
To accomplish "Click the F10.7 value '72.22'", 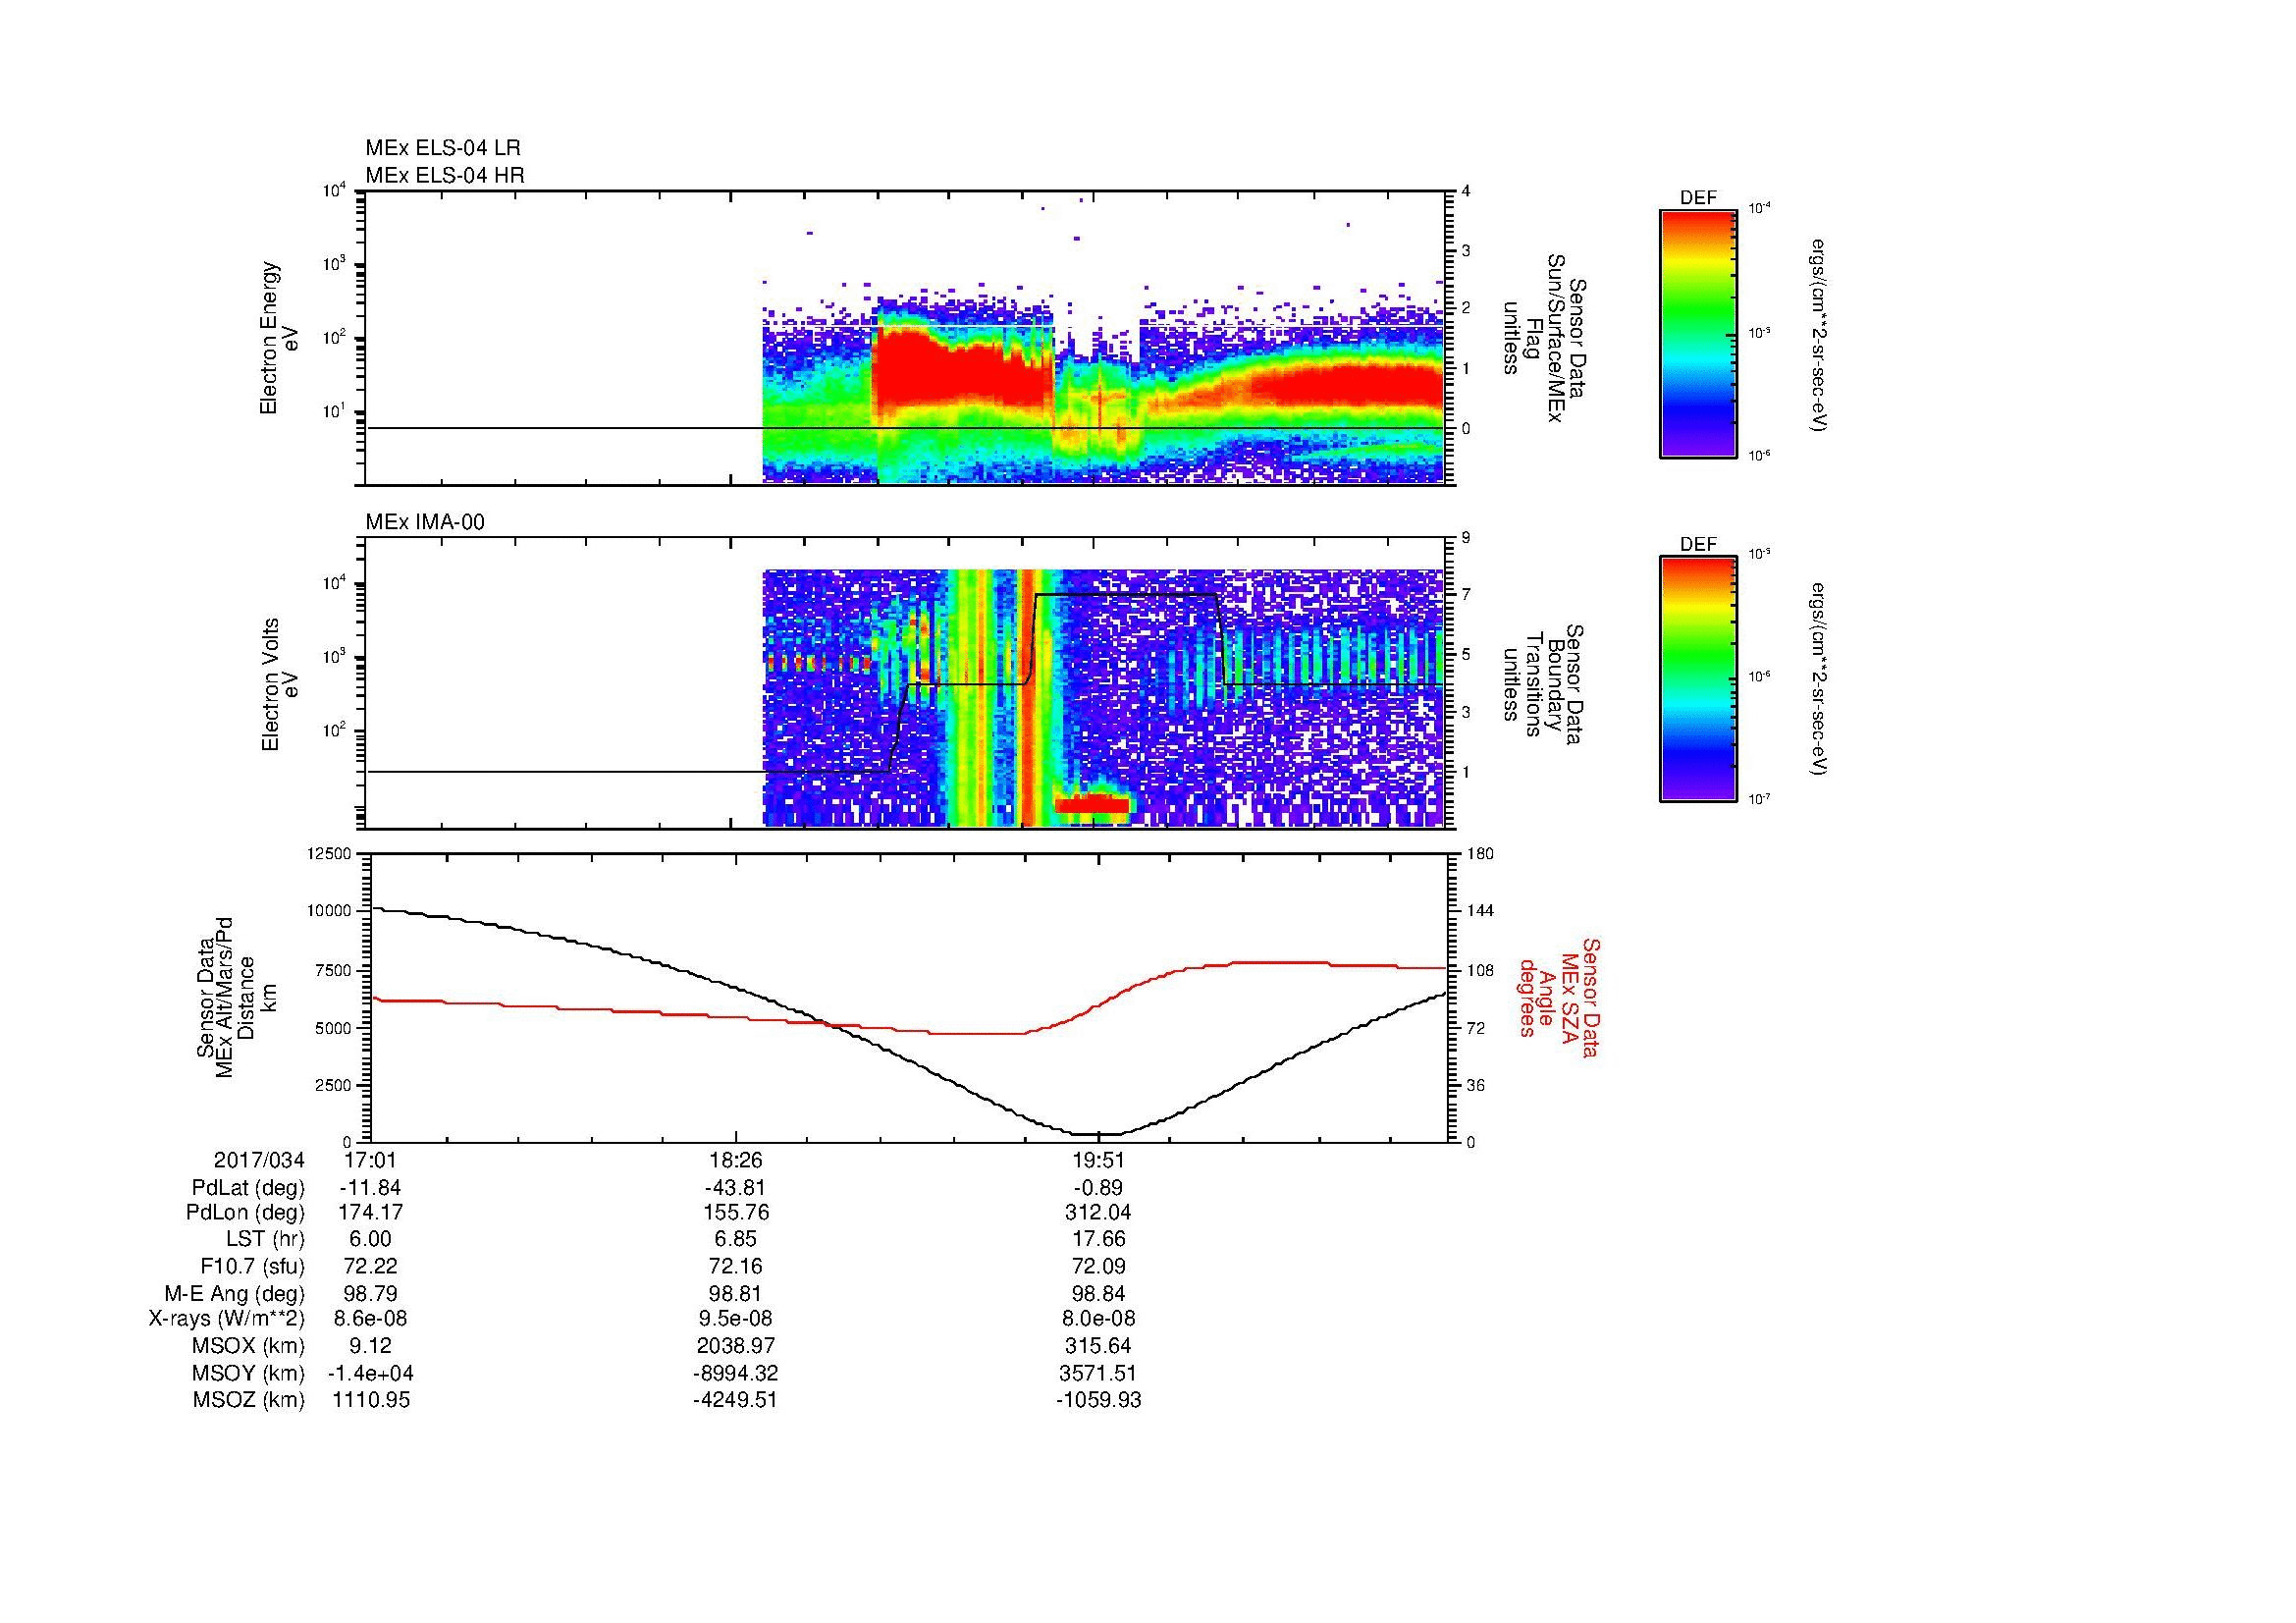I will point(369,1266).
